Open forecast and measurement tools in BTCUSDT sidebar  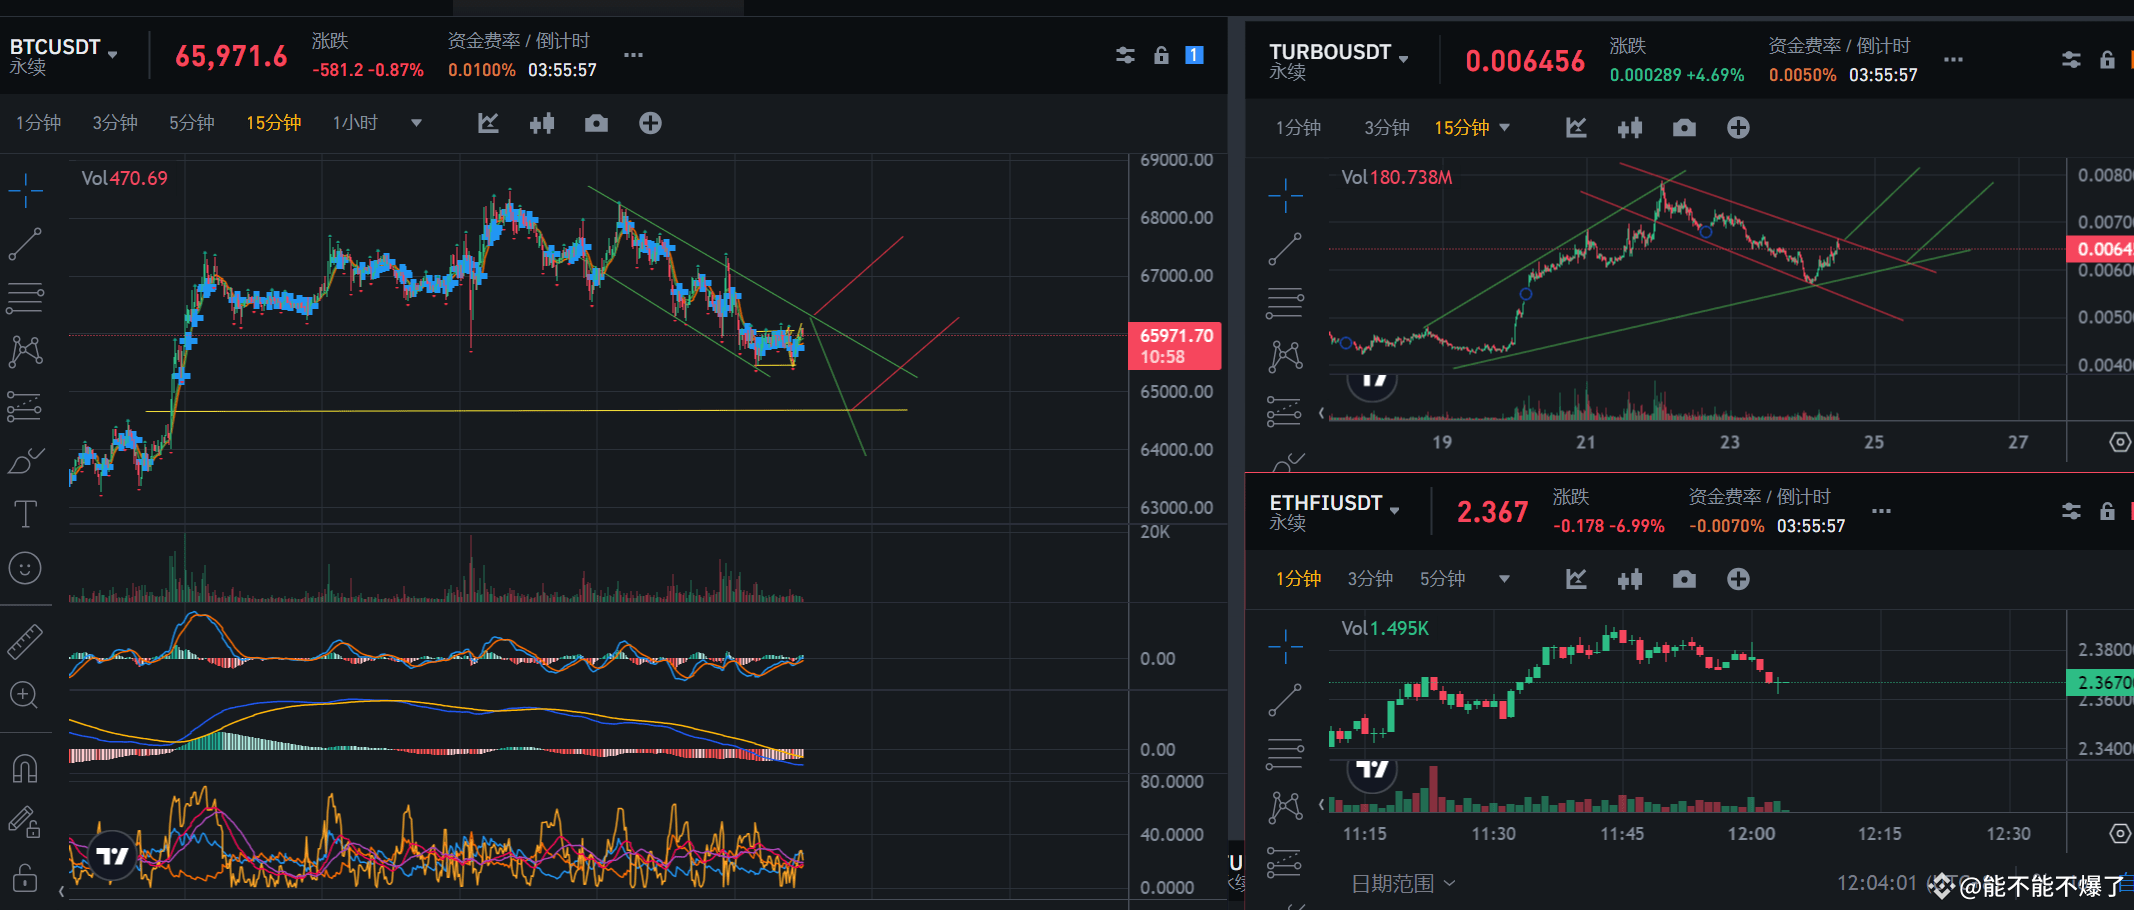pos(25,406)
